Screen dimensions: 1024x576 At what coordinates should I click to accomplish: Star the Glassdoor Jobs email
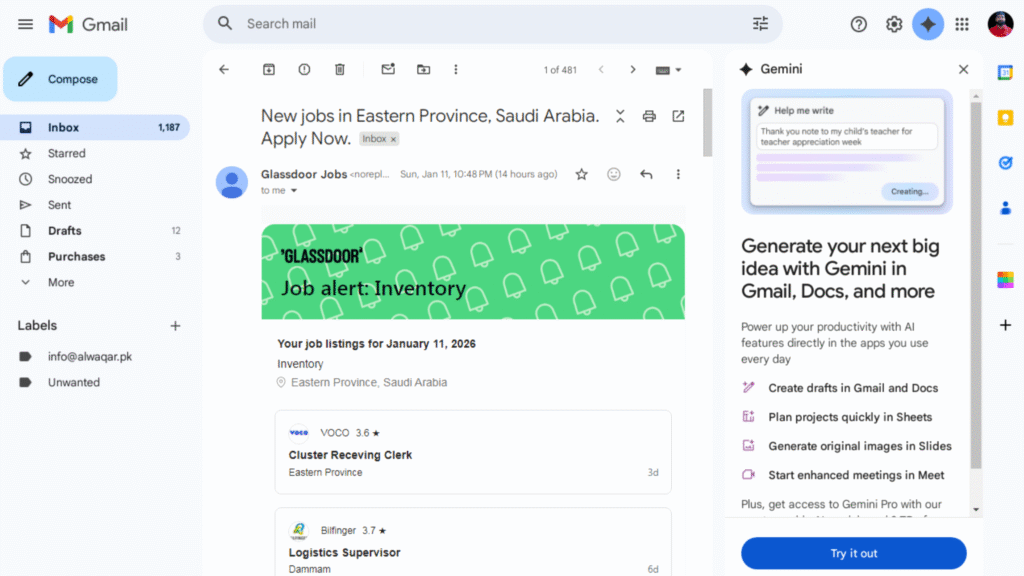click(581, 173)
